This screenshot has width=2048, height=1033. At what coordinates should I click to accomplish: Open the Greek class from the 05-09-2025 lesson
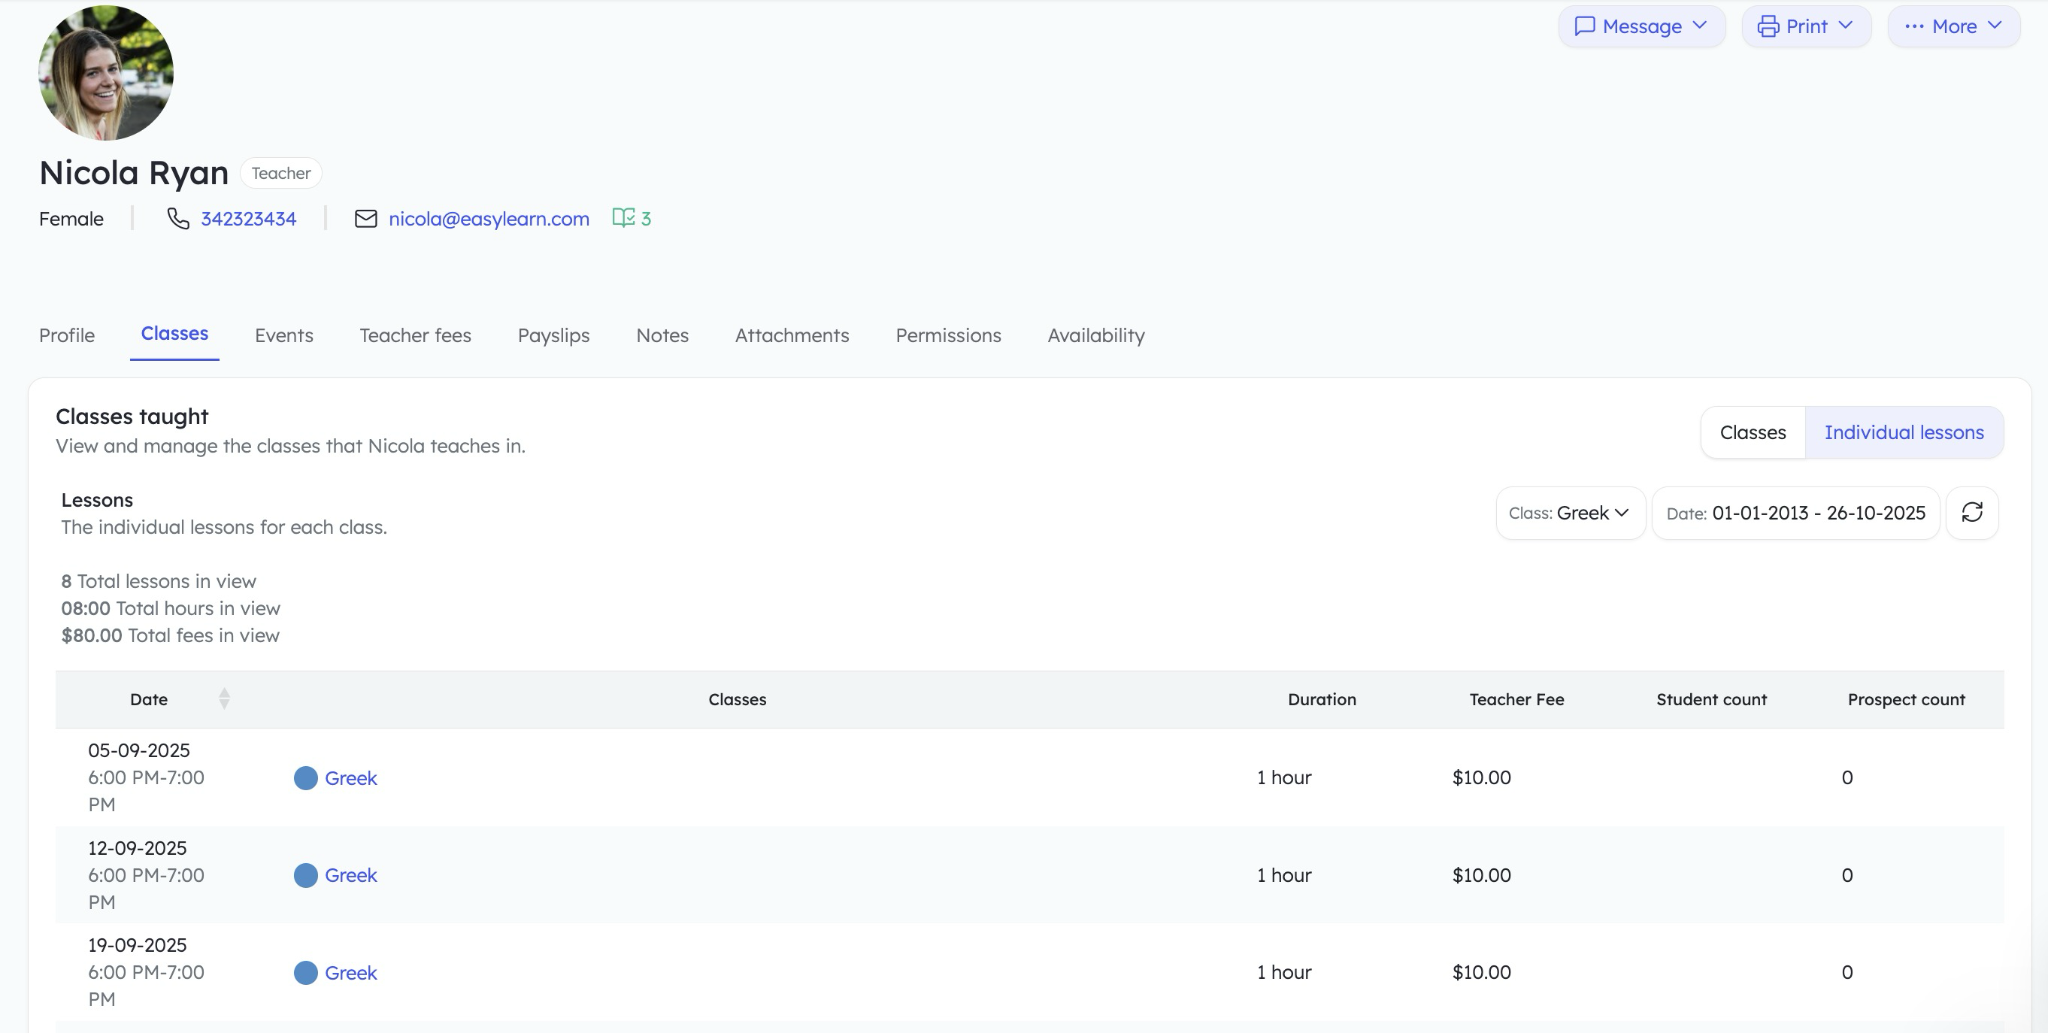tap(351, 777)
